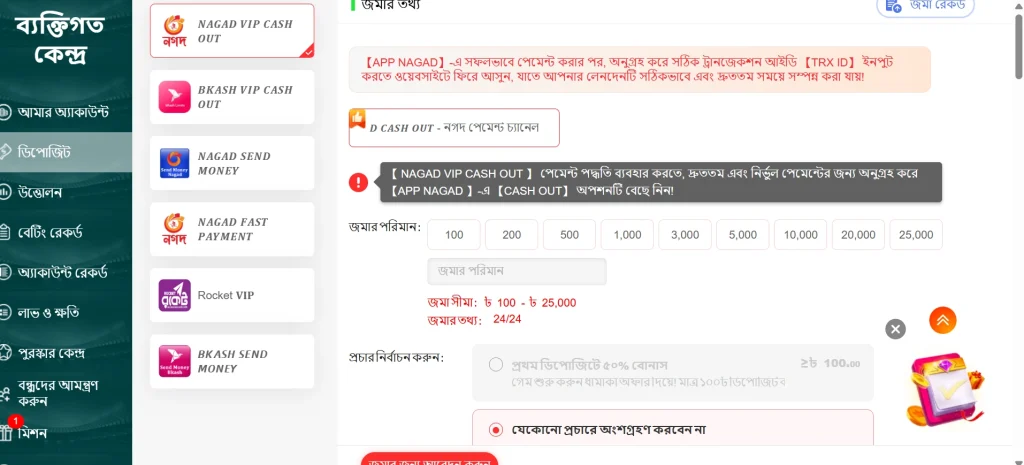The height and width of the screenshot is (465, 1024).
Task: Click the share icon beside বন্ধুদের আমন্ত্রণ
Action: point(5,394)
